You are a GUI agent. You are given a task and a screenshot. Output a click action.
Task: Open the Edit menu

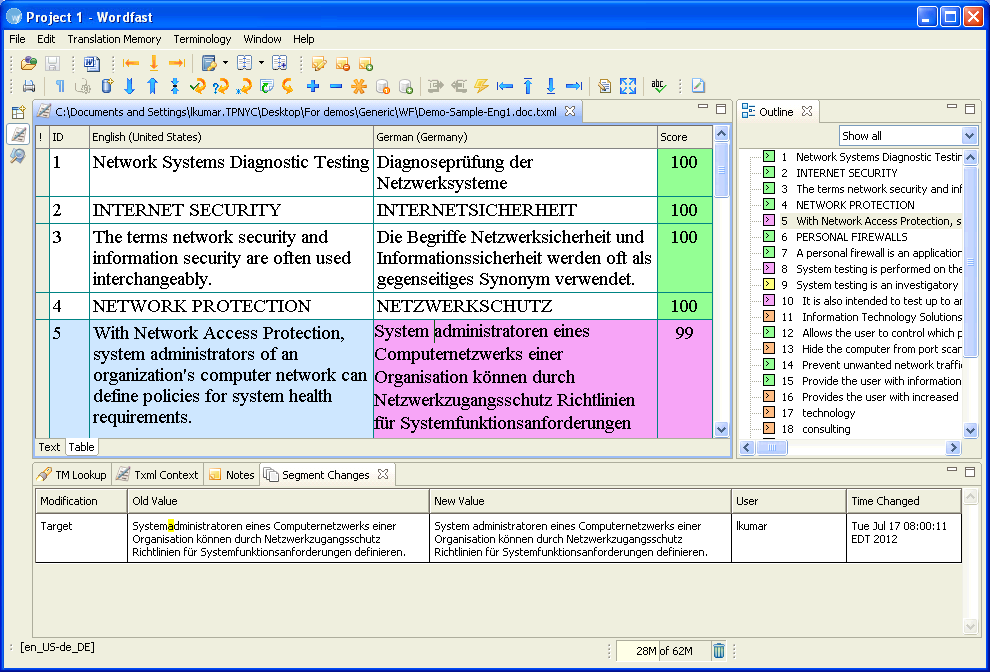pyautogui.click(x=46, y=39)
